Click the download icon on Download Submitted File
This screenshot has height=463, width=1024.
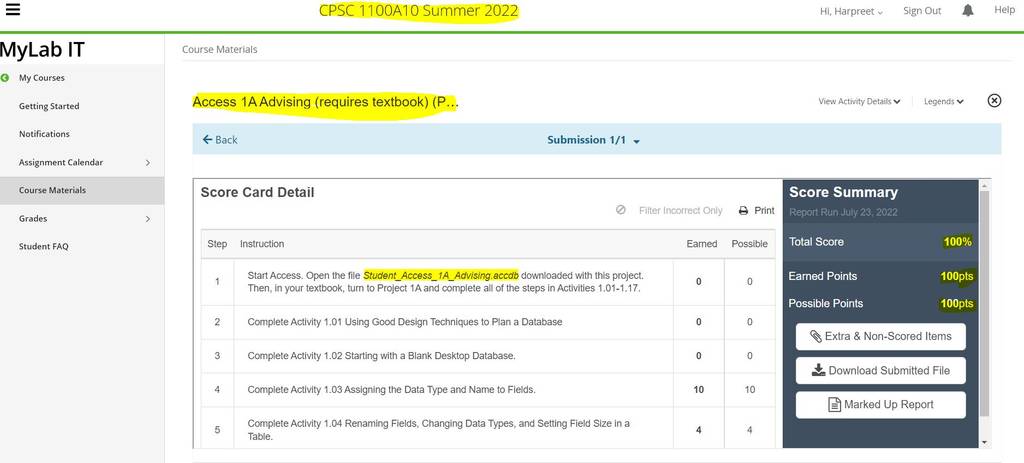818,370
